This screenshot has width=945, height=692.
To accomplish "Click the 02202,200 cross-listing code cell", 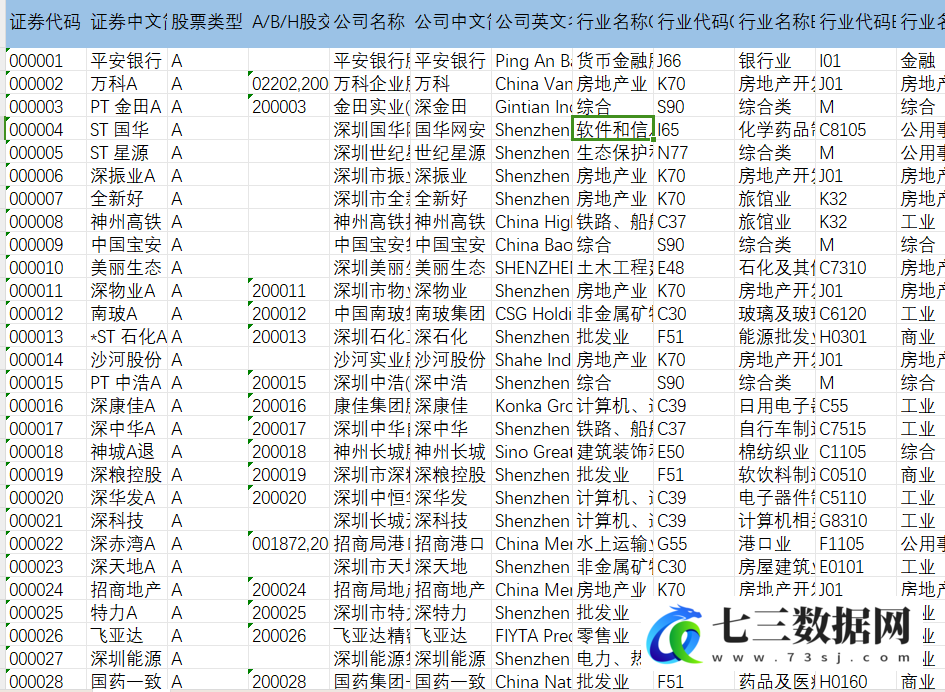I will [289, 84].
